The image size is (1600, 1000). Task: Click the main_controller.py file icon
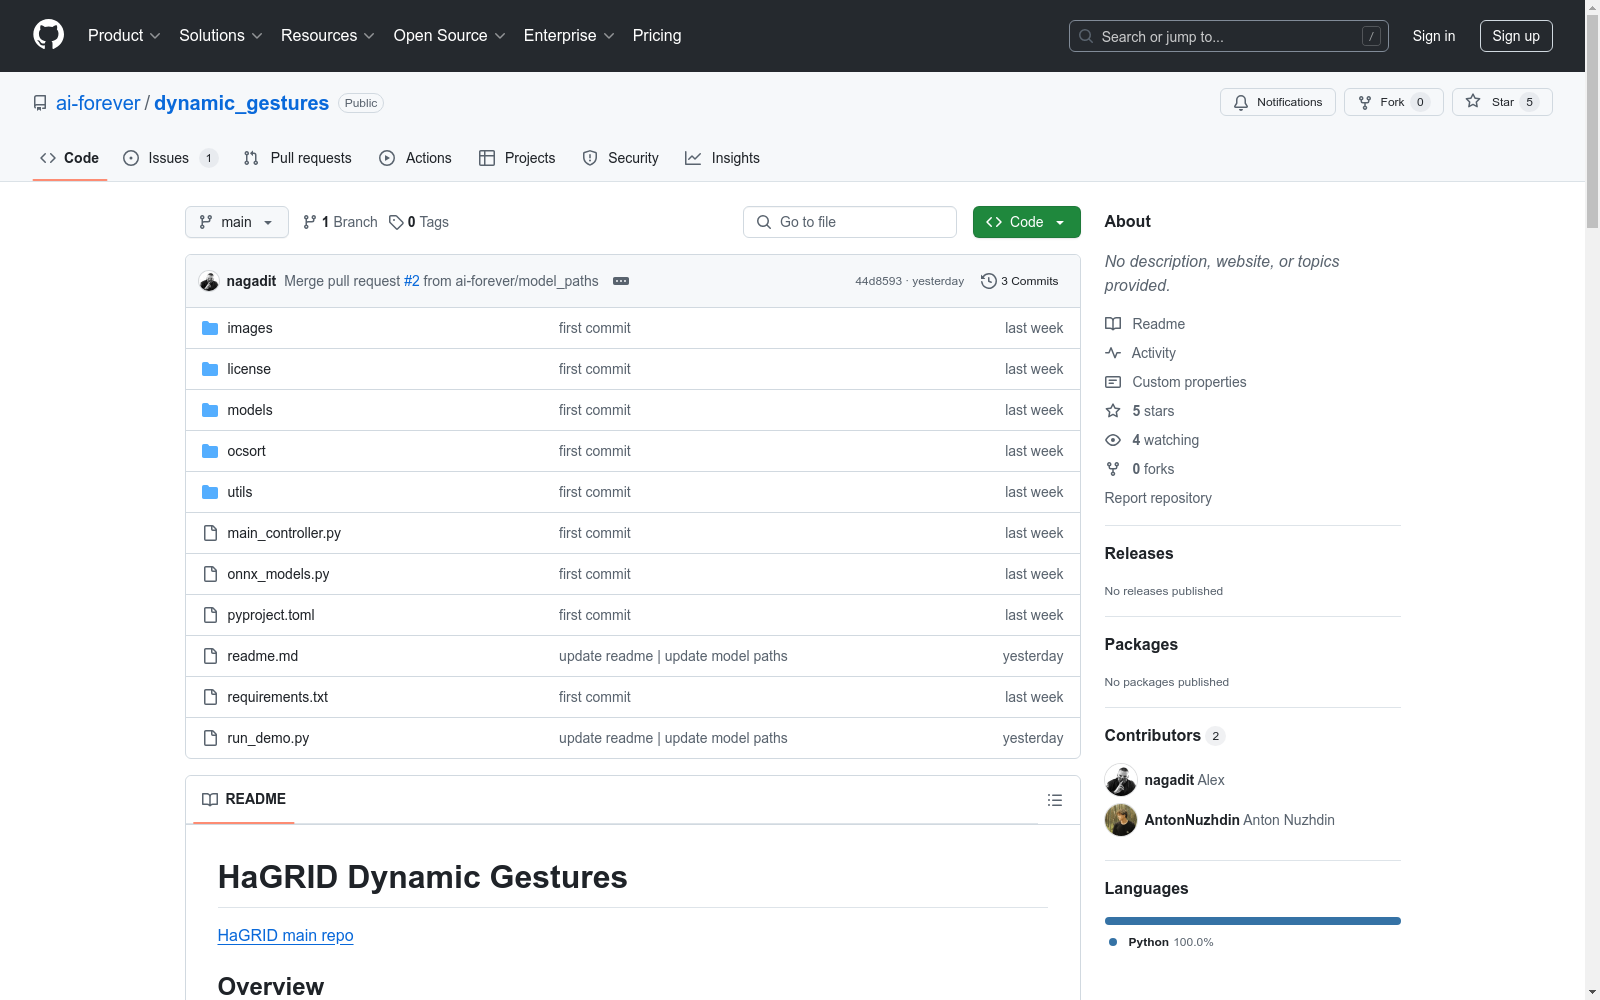pos(210,533)
